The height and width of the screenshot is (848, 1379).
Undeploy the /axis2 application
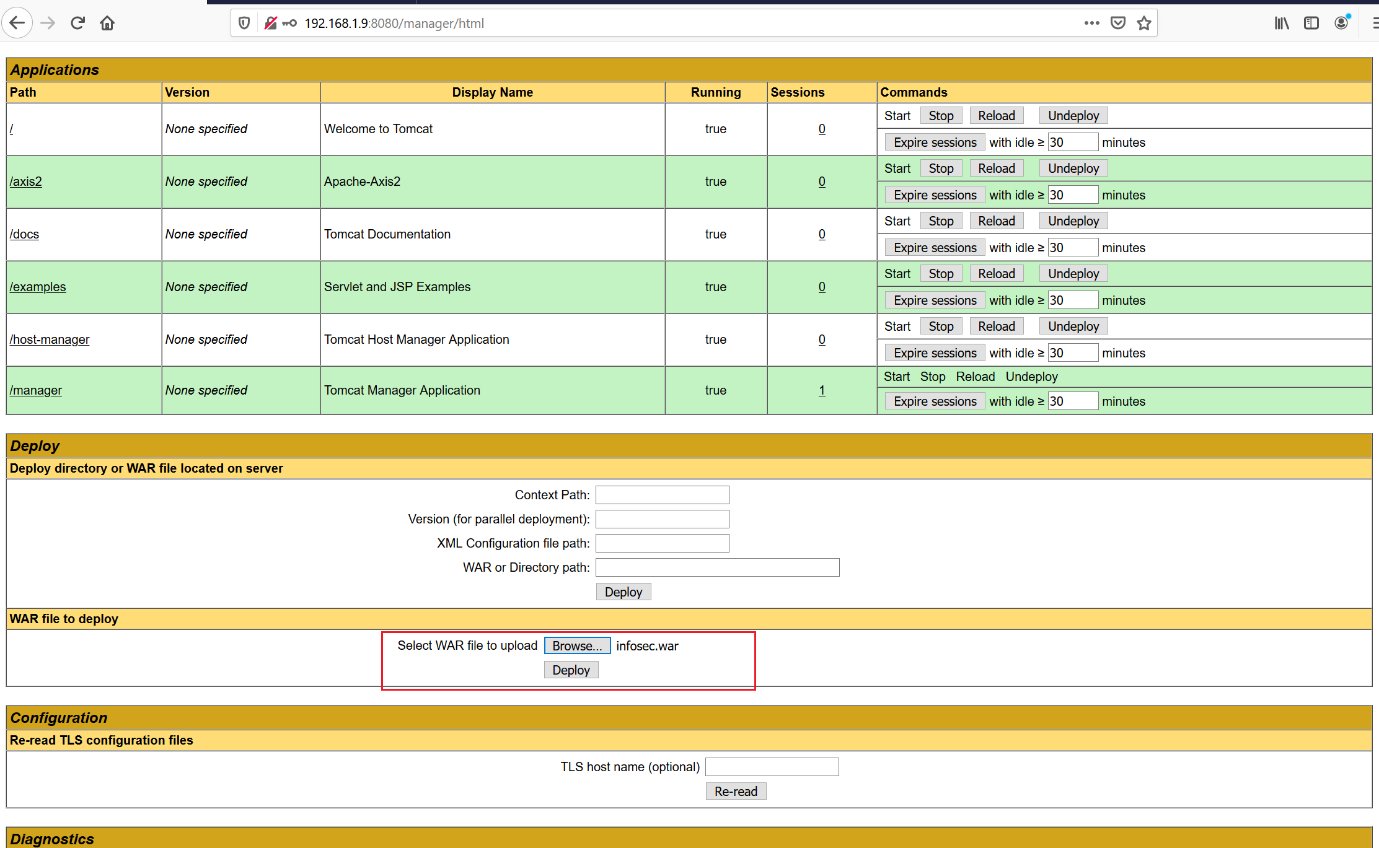(x=1073, y=169)
